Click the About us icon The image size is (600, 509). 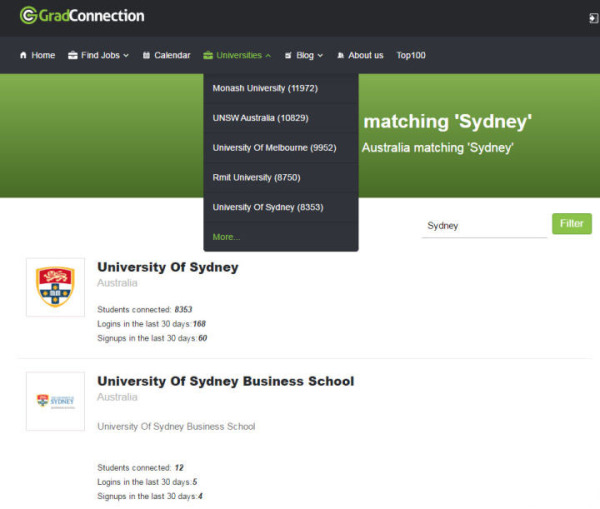point(340,55)
